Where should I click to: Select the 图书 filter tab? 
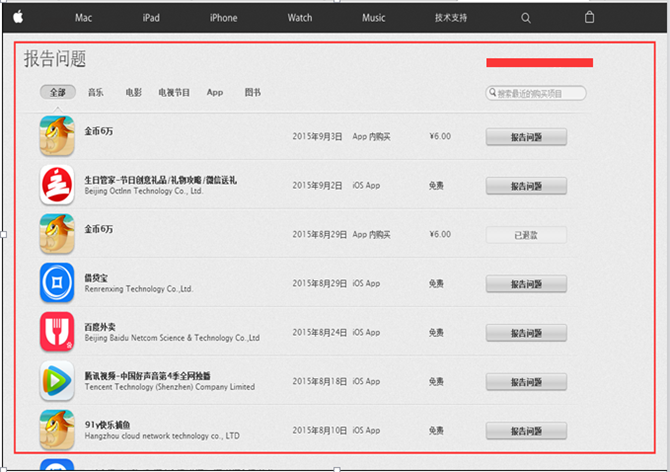click(253, 92)
